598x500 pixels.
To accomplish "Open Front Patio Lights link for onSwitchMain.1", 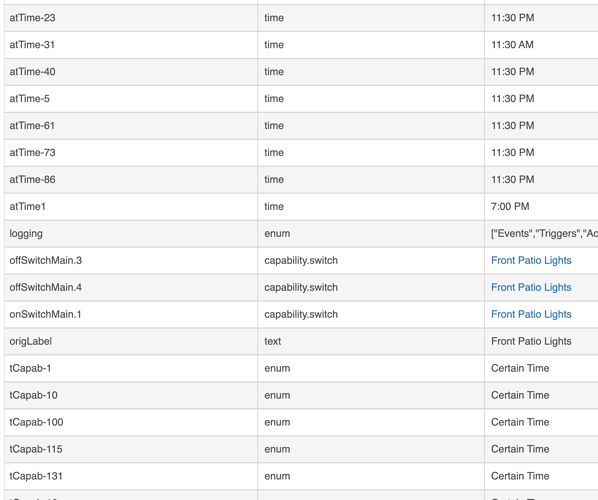I will click(x=531, y=314).
